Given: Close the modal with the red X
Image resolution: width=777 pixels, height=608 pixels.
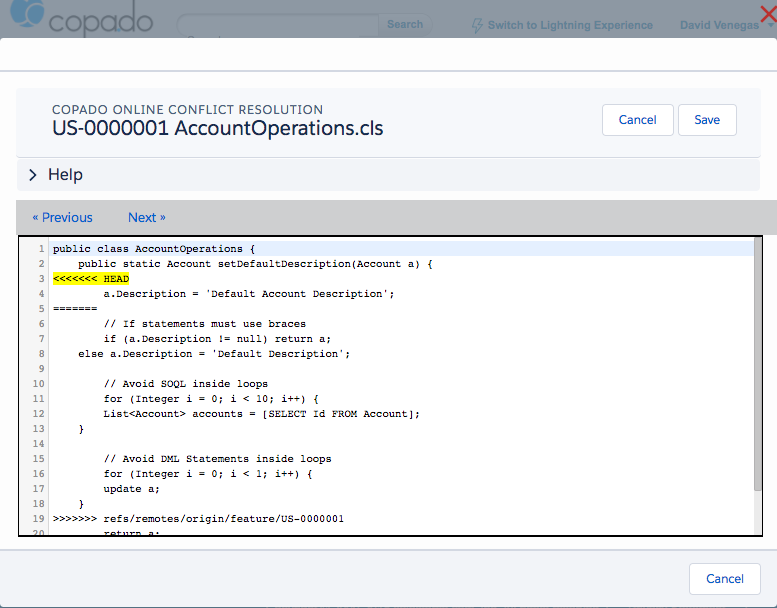Looking at the screenshot, I should [x=768, y=14].
